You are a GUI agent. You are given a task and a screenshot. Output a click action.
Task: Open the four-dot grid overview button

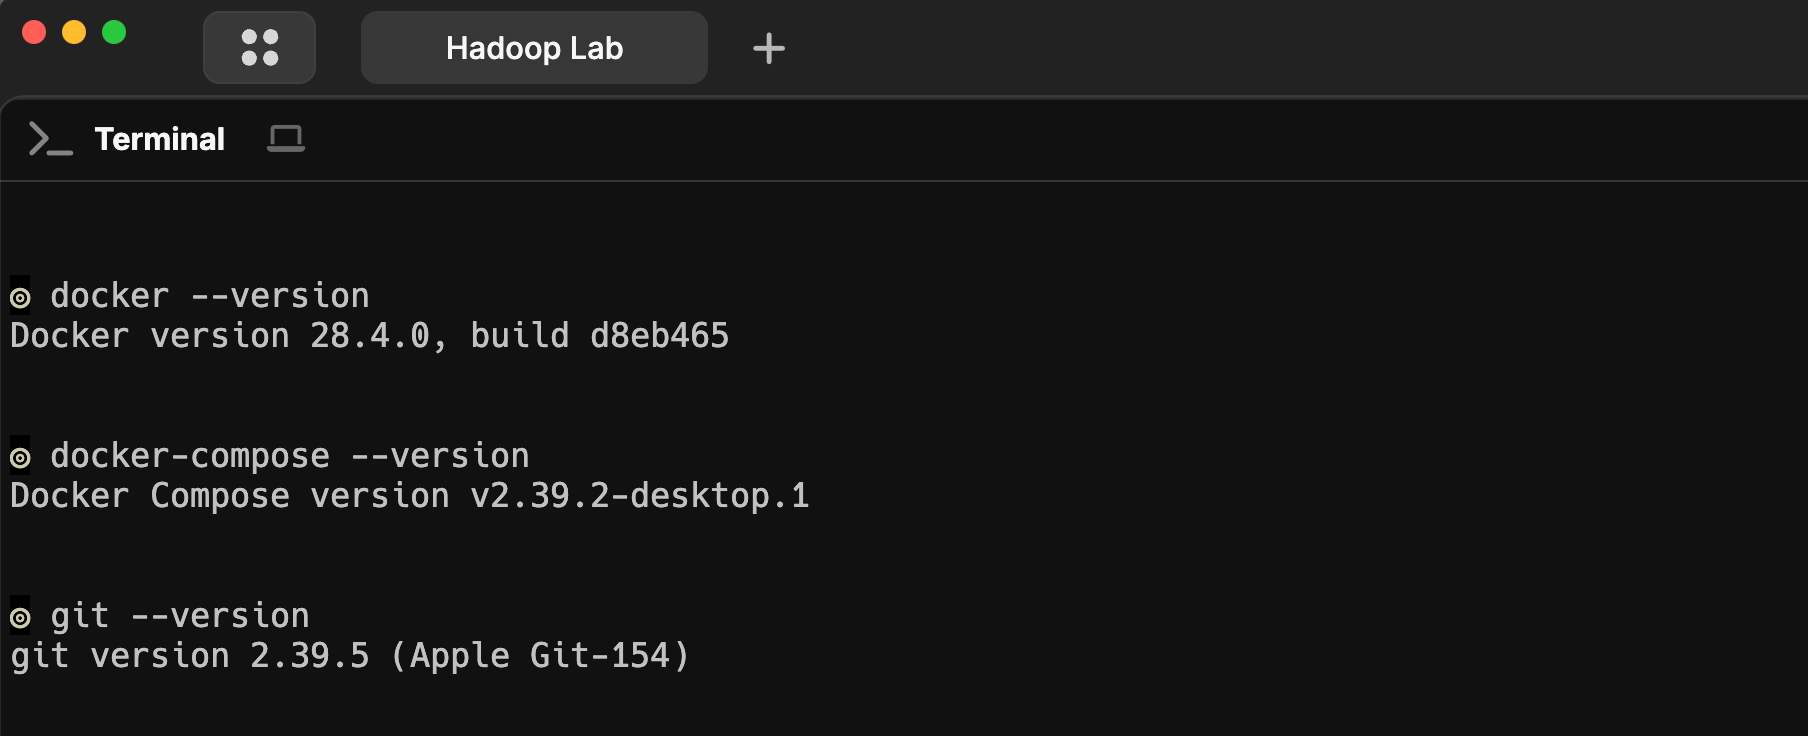click(x=259, y=48)
